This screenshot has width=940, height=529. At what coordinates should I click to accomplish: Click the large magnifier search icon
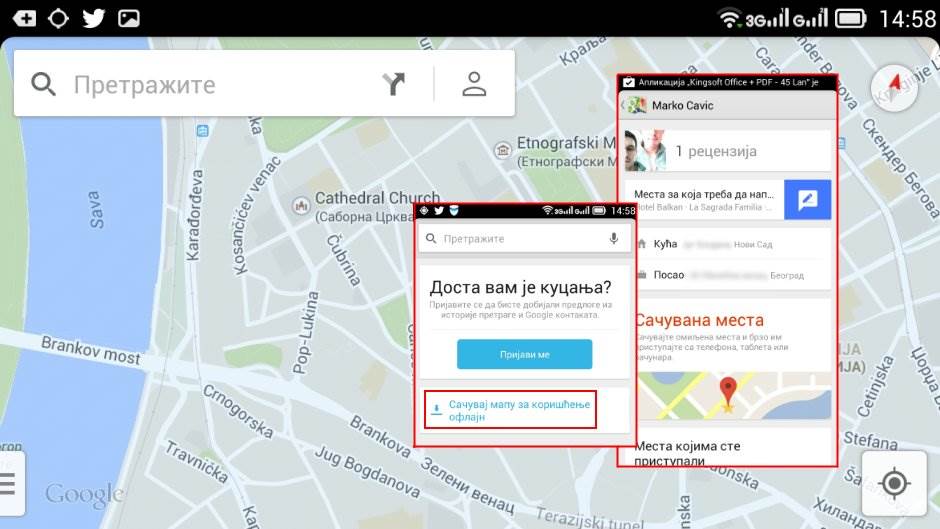(43, 84)
